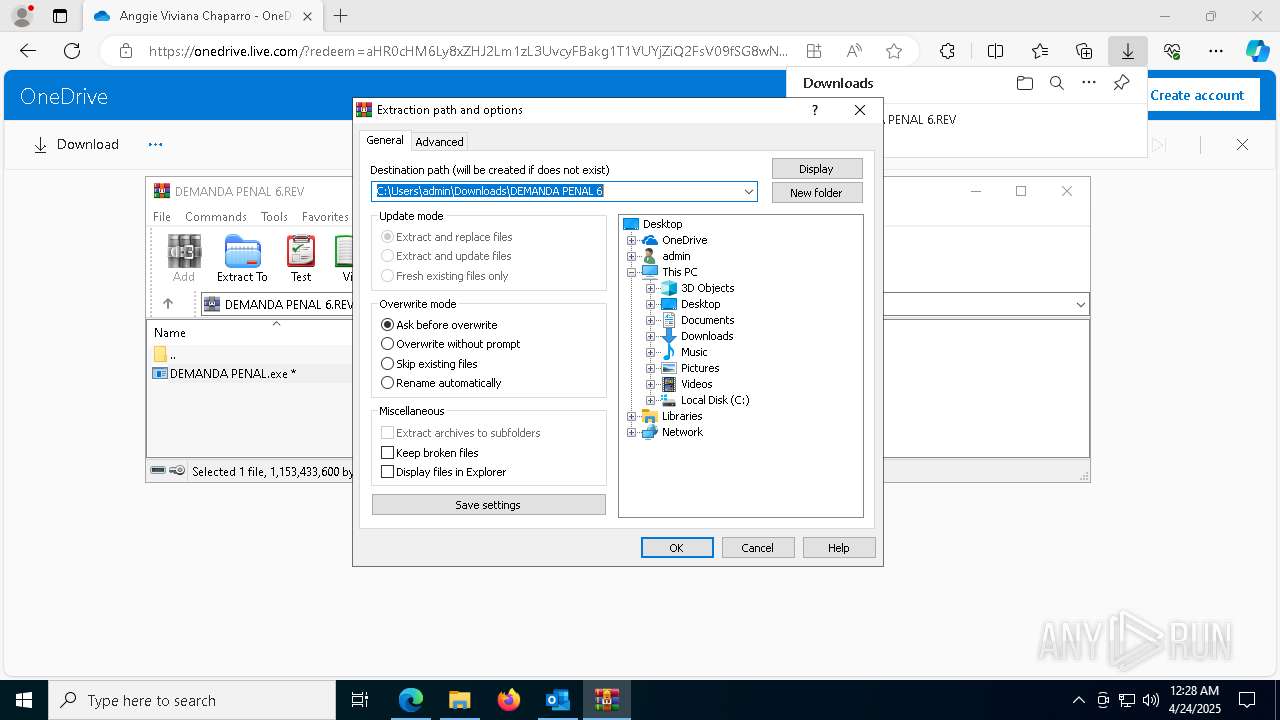Screen dimensions: 1280x720
Task: Open Extensions puzzle icon in Edge
Action: [x=947, y=51]
